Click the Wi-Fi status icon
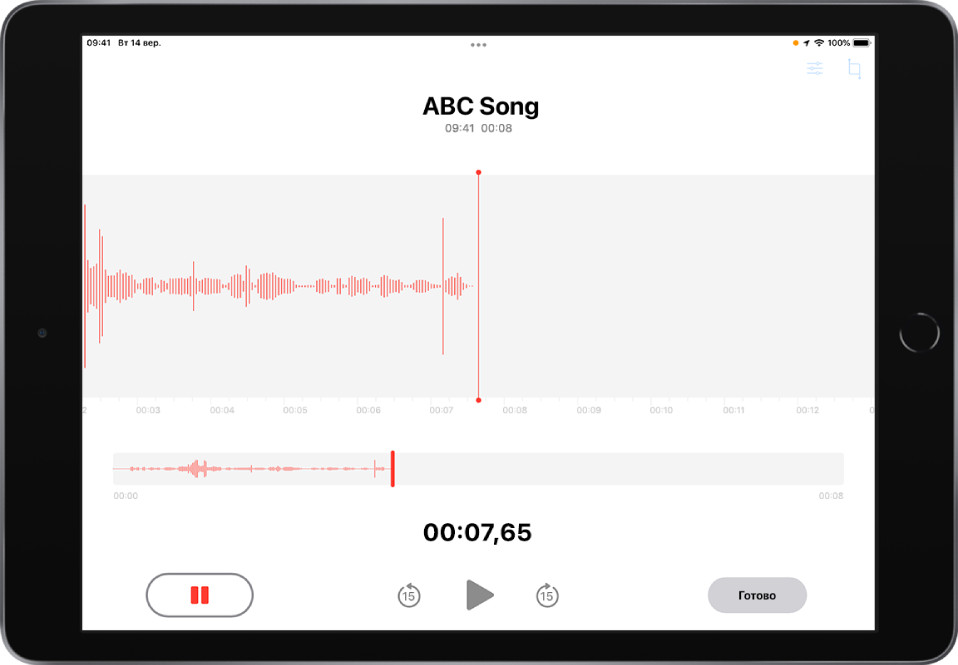Image resolution: width=958 pixels, height=665 pixels. click(819, 43)
